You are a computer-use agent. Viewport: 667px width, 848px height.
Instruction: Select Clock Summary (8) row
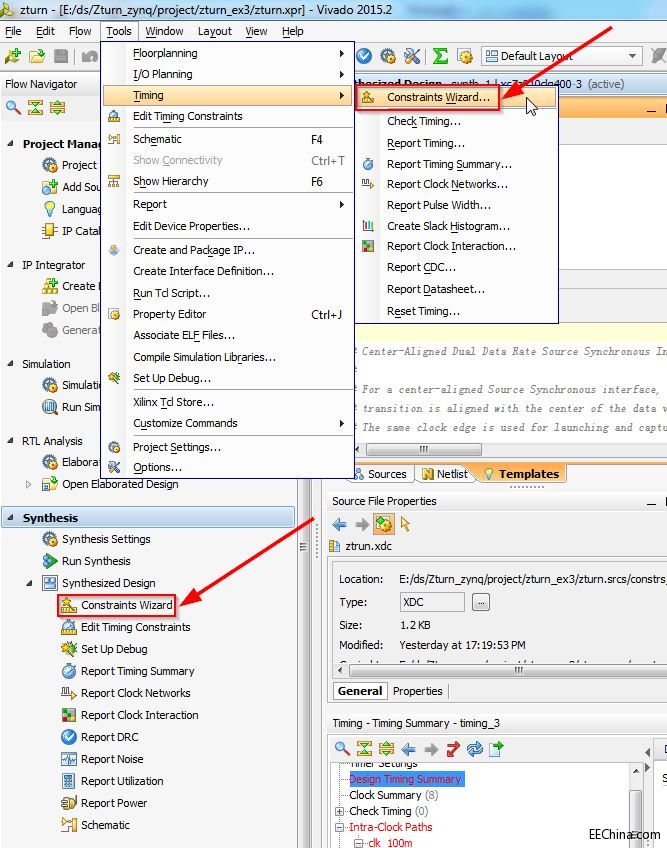click(x=394, y=796)
